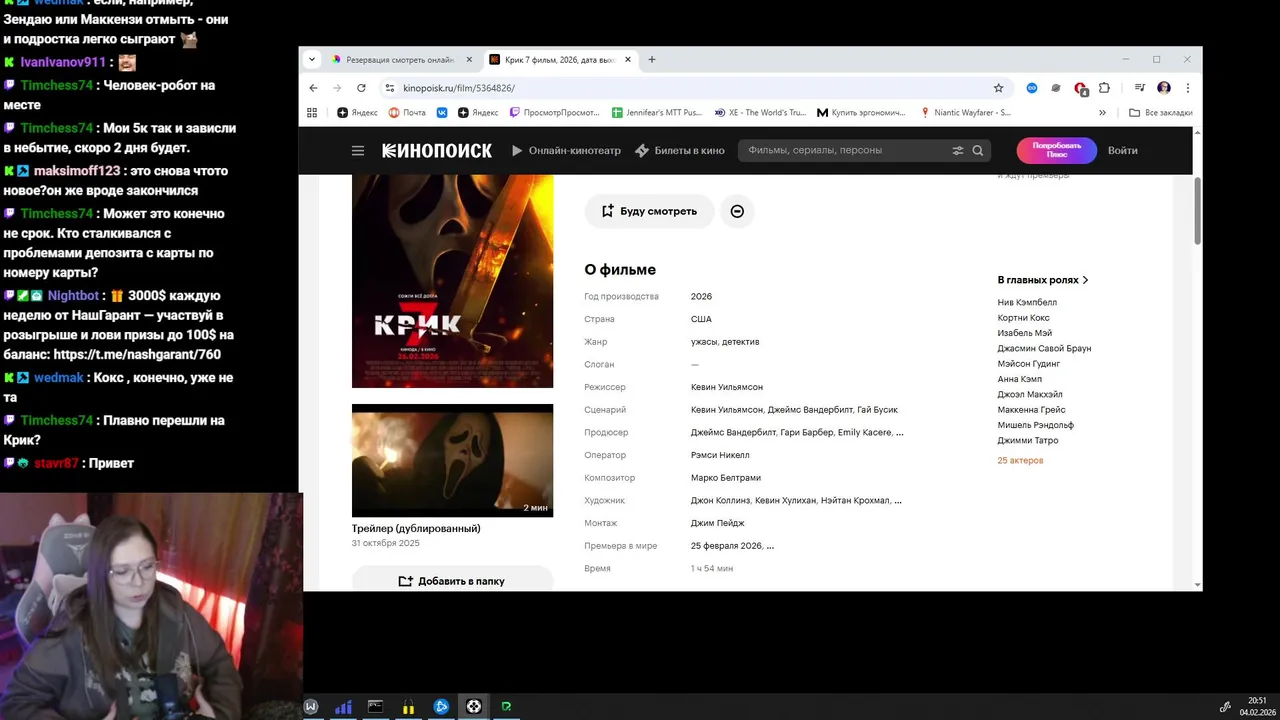Bookmark this page with star icon
The height and width of the screenshot is (720, 1280).
[x=998, y=88]
